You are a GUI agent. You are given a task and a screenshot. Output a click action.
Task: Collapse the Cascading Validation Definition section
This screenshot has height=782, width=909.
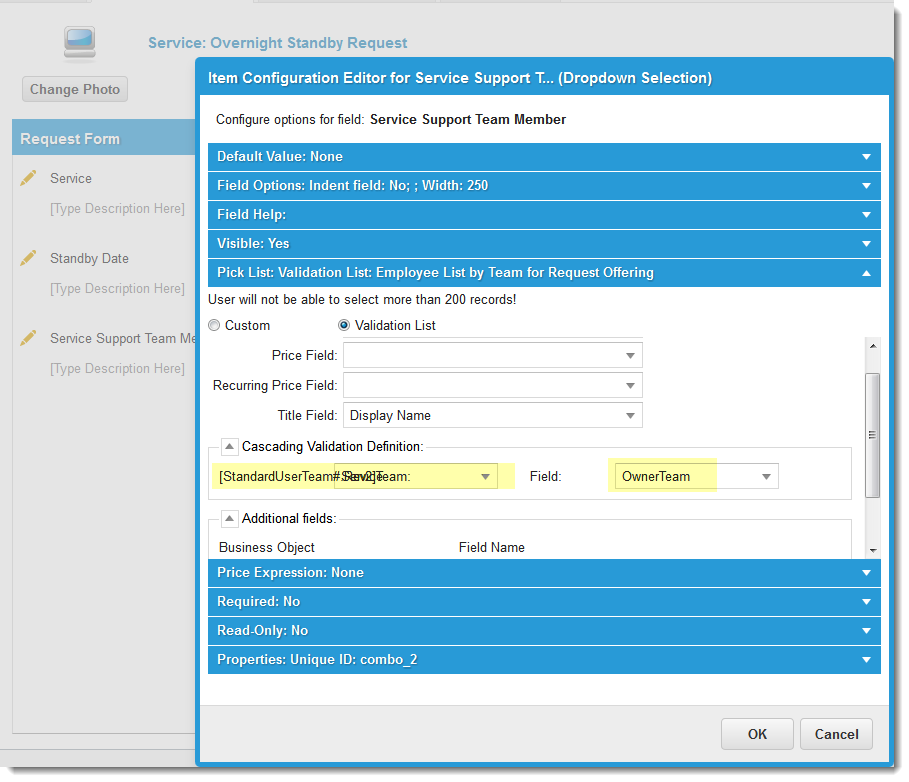[x=229, y=446]
